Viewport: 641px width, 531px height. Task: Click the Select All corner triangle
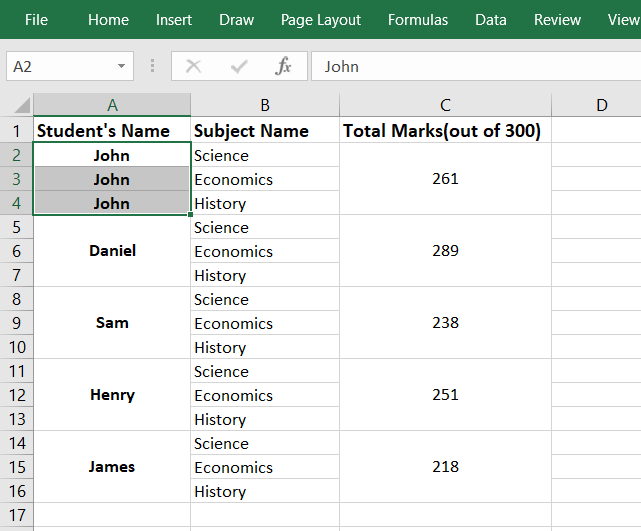click(21, 105)
